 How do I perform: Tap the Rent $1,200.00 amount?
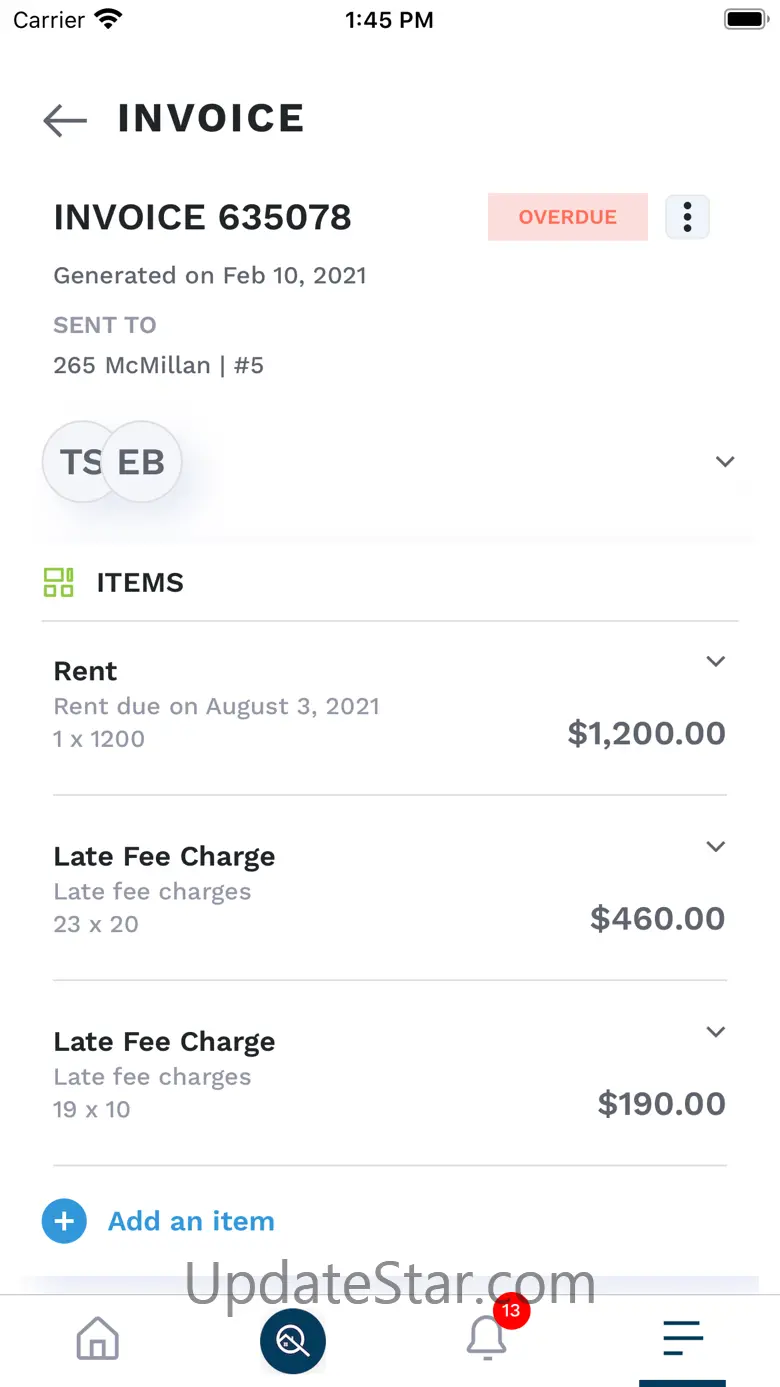[x=646, y=733]
